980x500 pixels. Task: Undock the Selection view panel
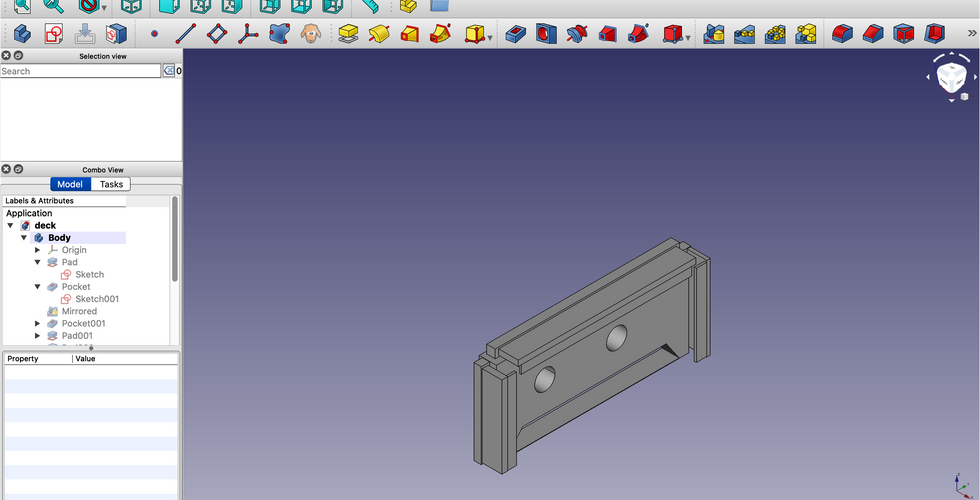pyautogui.click(x=18, y=56)
